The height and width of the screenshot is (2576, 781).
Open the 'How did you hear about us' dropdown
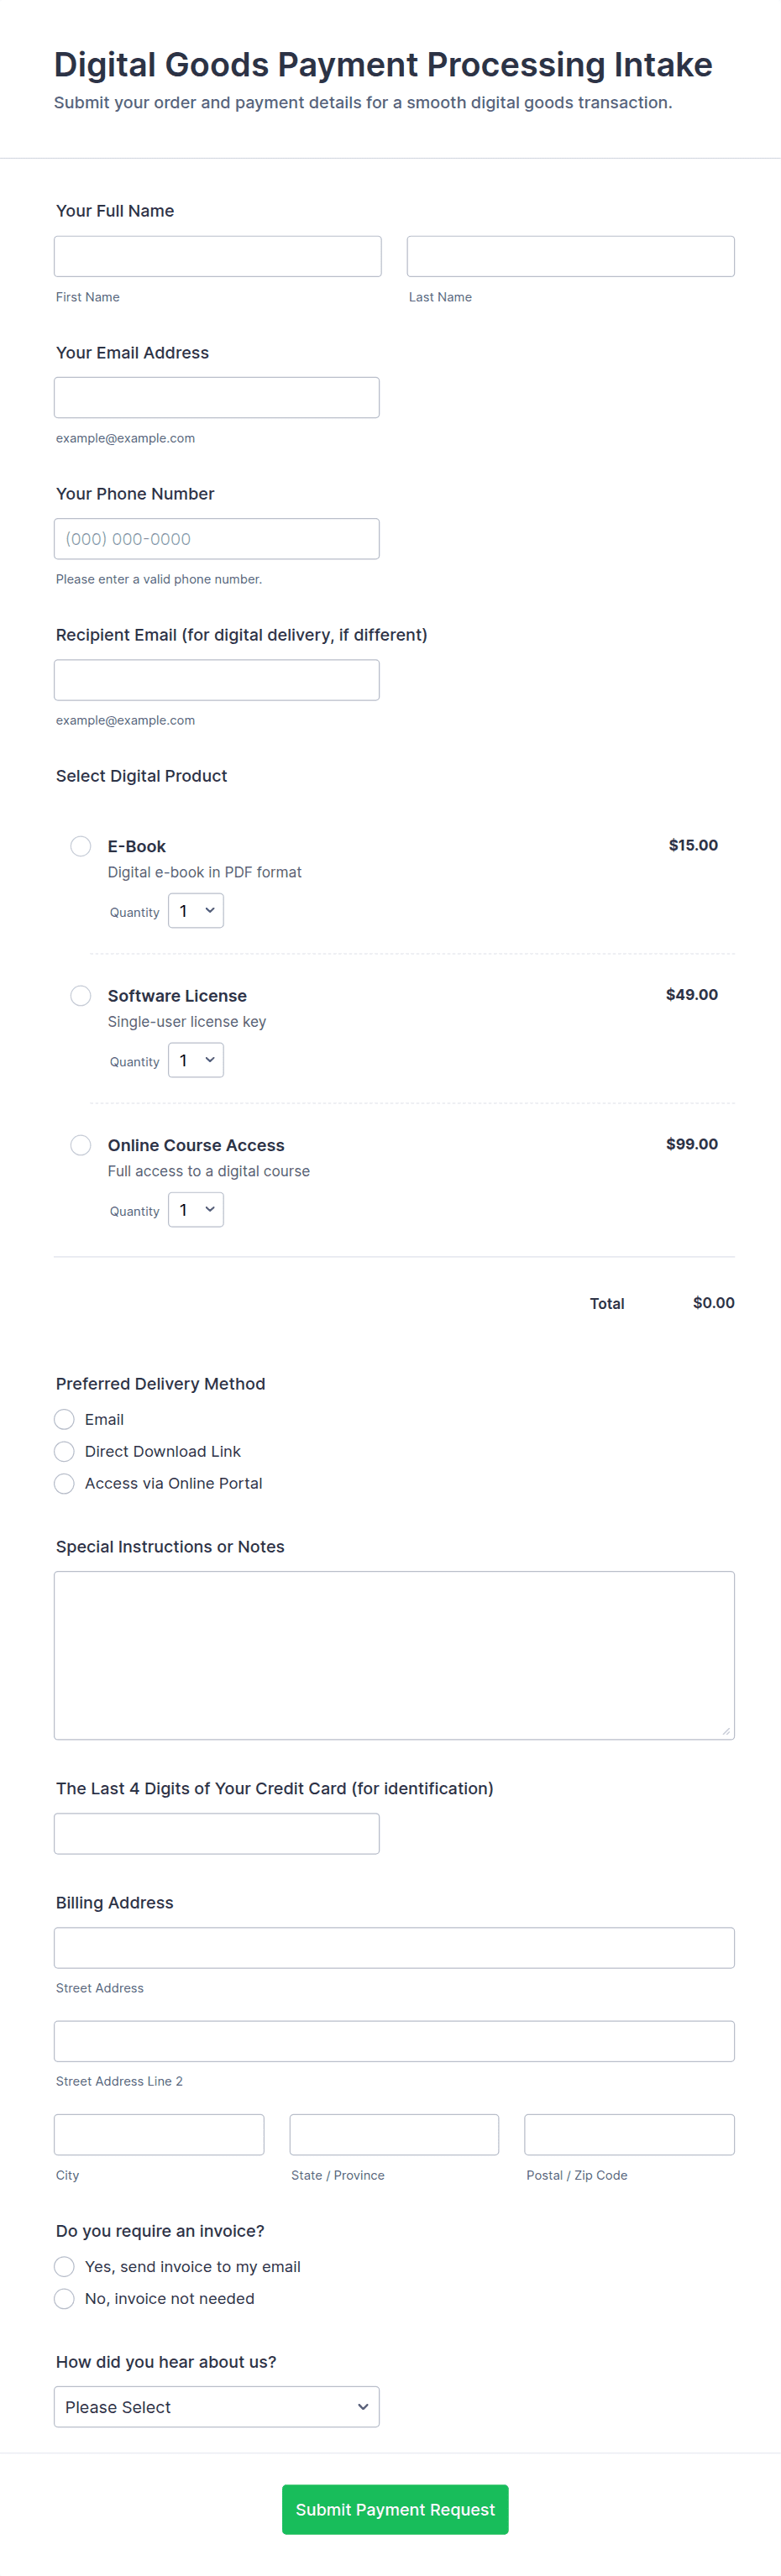pyautogui.click(x=217, y=2406)
